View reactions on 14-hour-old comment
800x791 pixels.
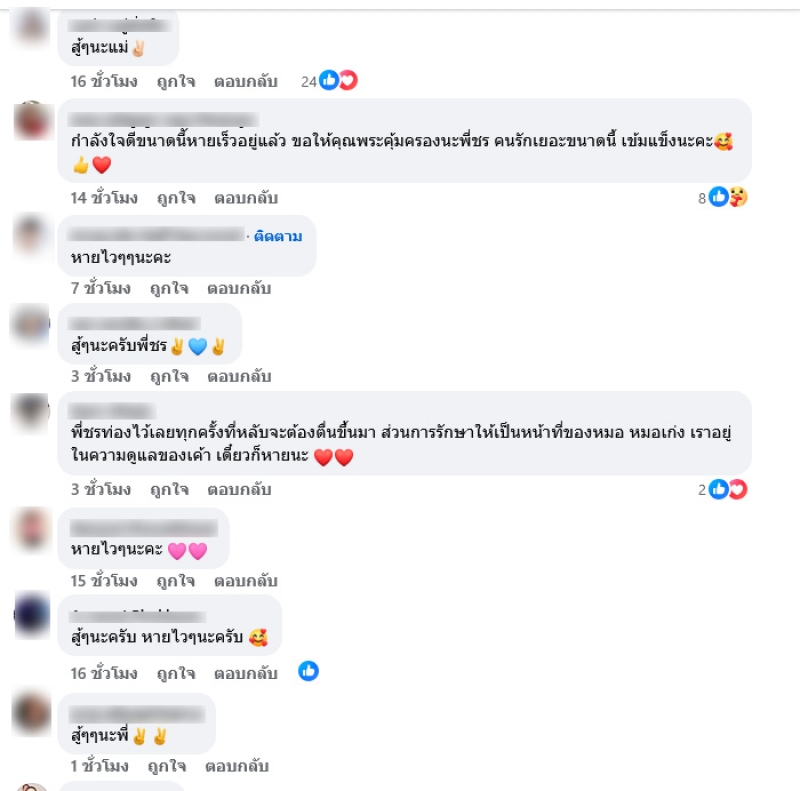(722, 197)
